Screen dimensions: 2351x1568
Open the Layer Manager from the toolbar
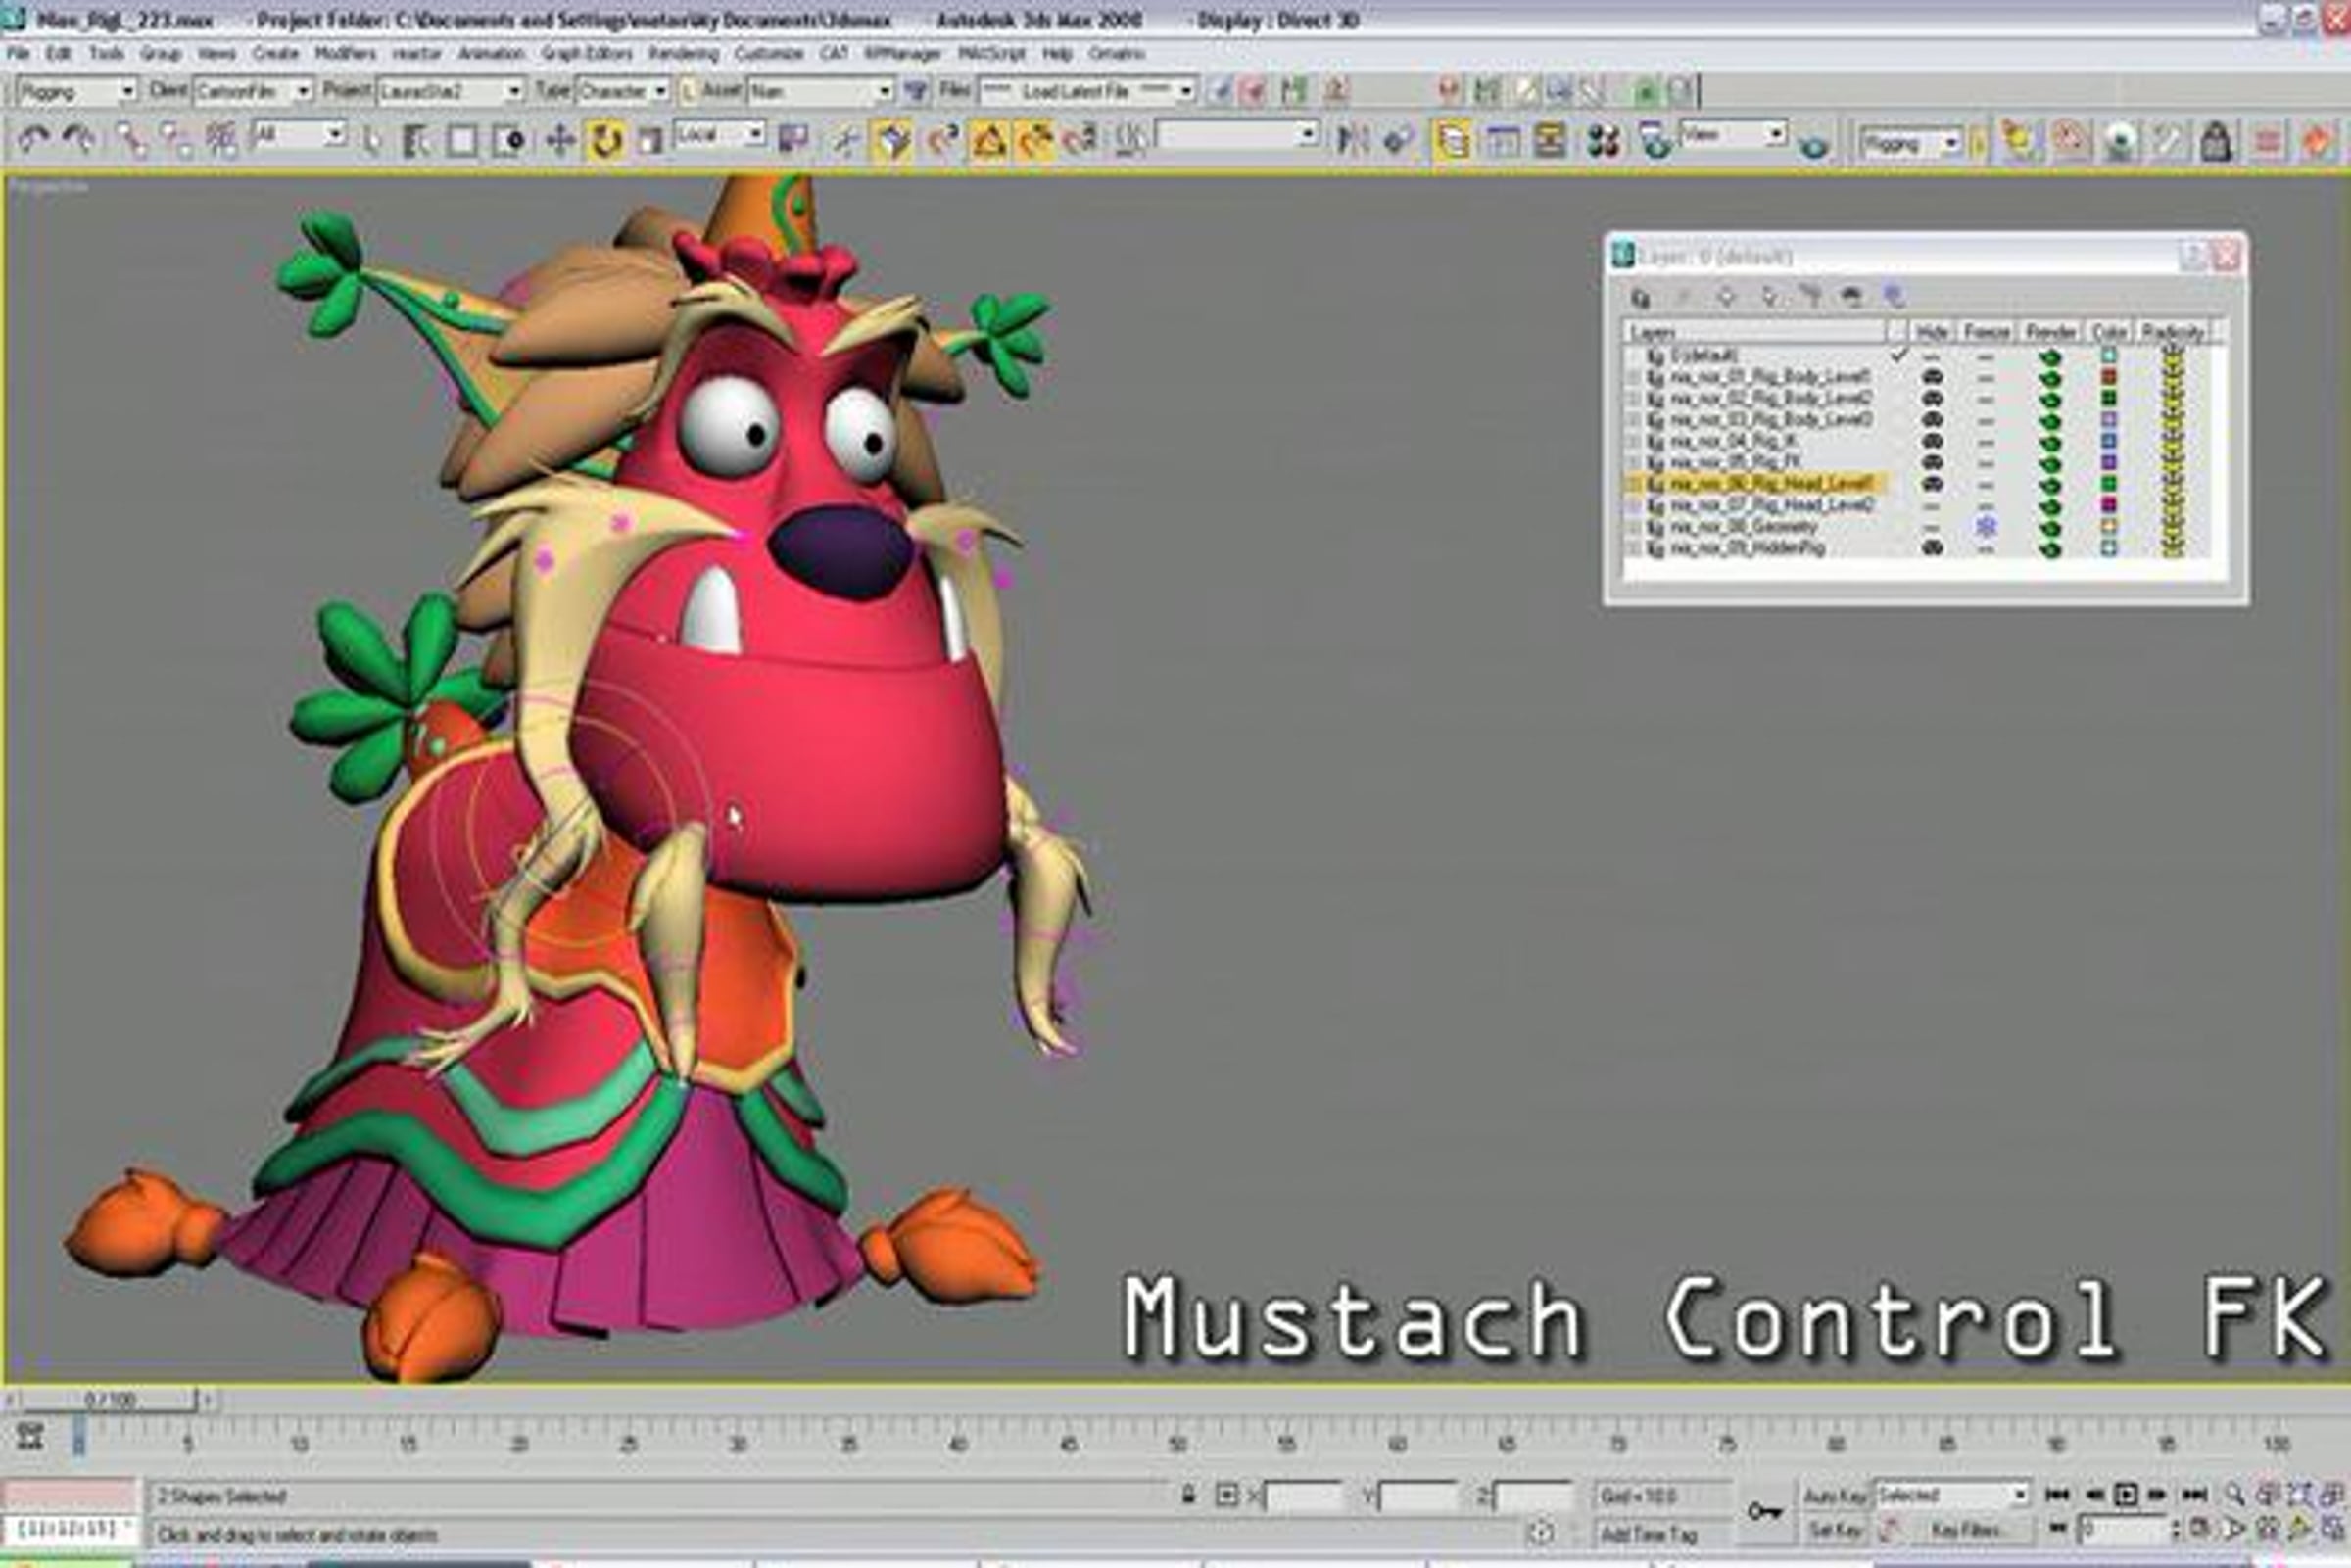tap(1452, 140)
